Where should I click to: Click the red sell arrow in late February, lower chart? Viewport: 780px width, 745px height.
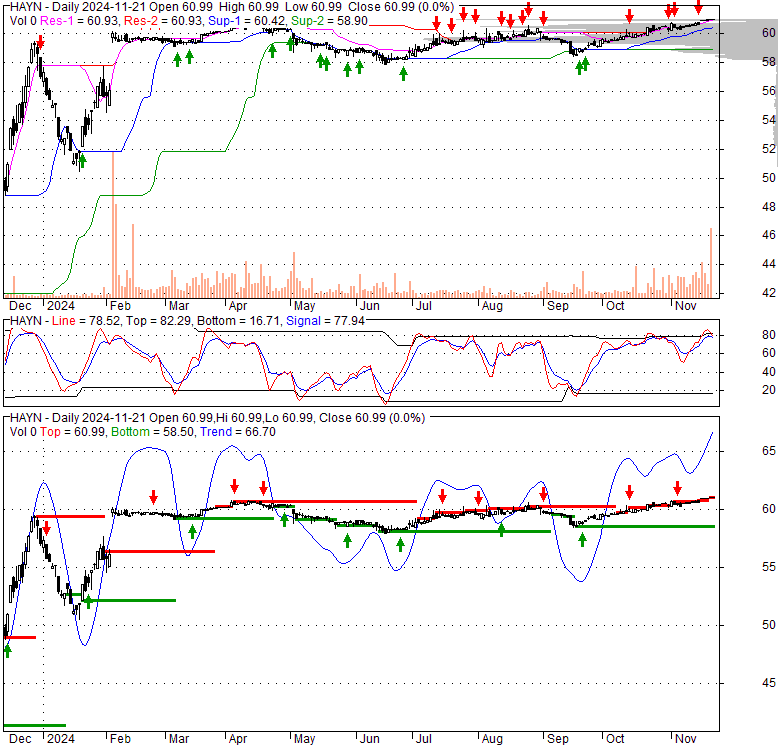[x=154, y=496]
